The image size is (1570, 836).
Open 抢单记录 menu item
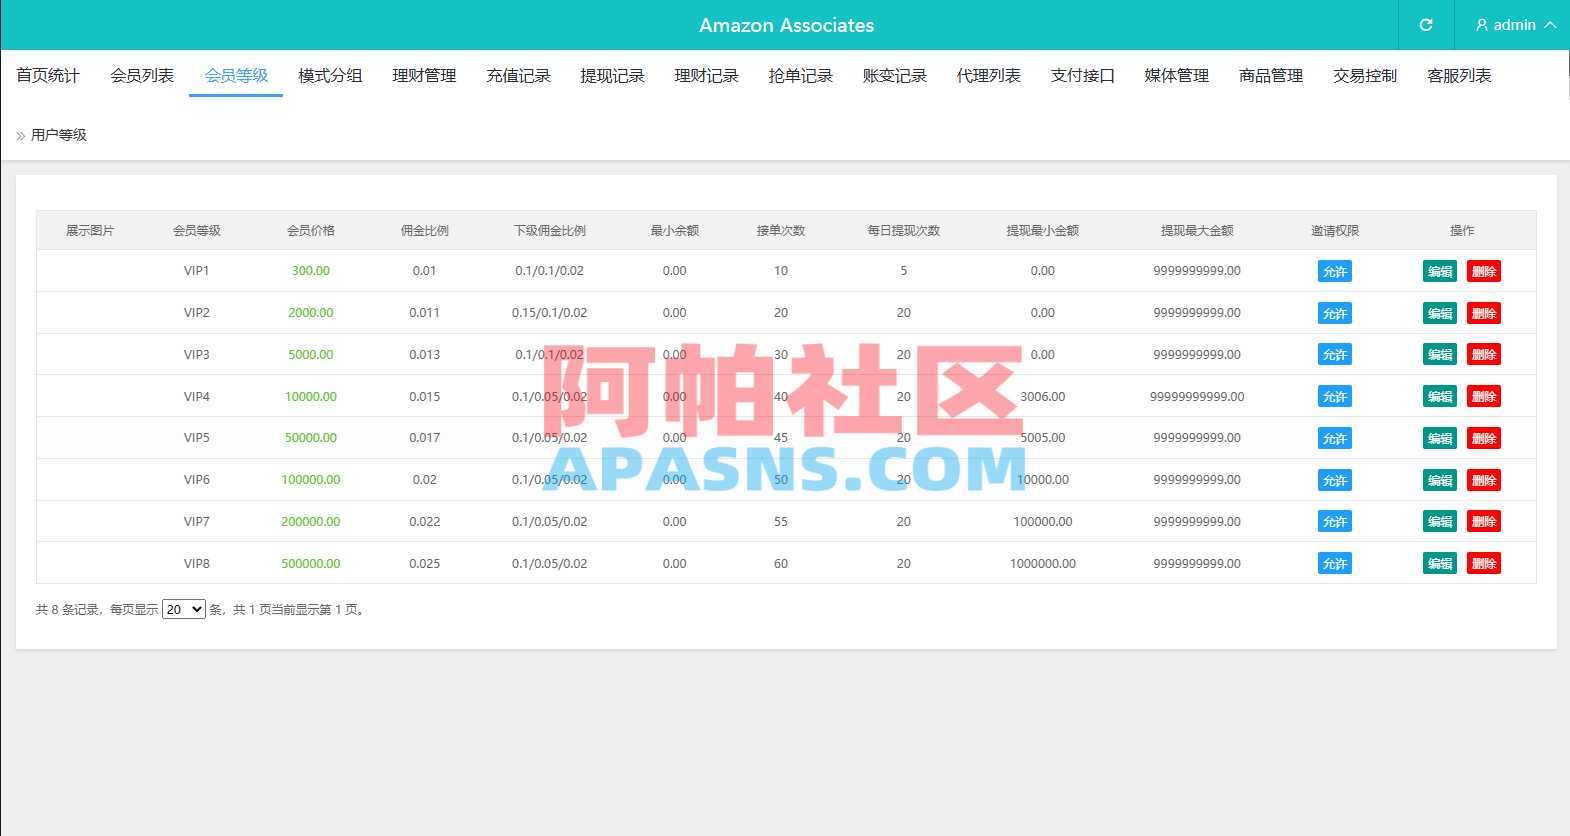pyautogui.click(x=800, y=75)
